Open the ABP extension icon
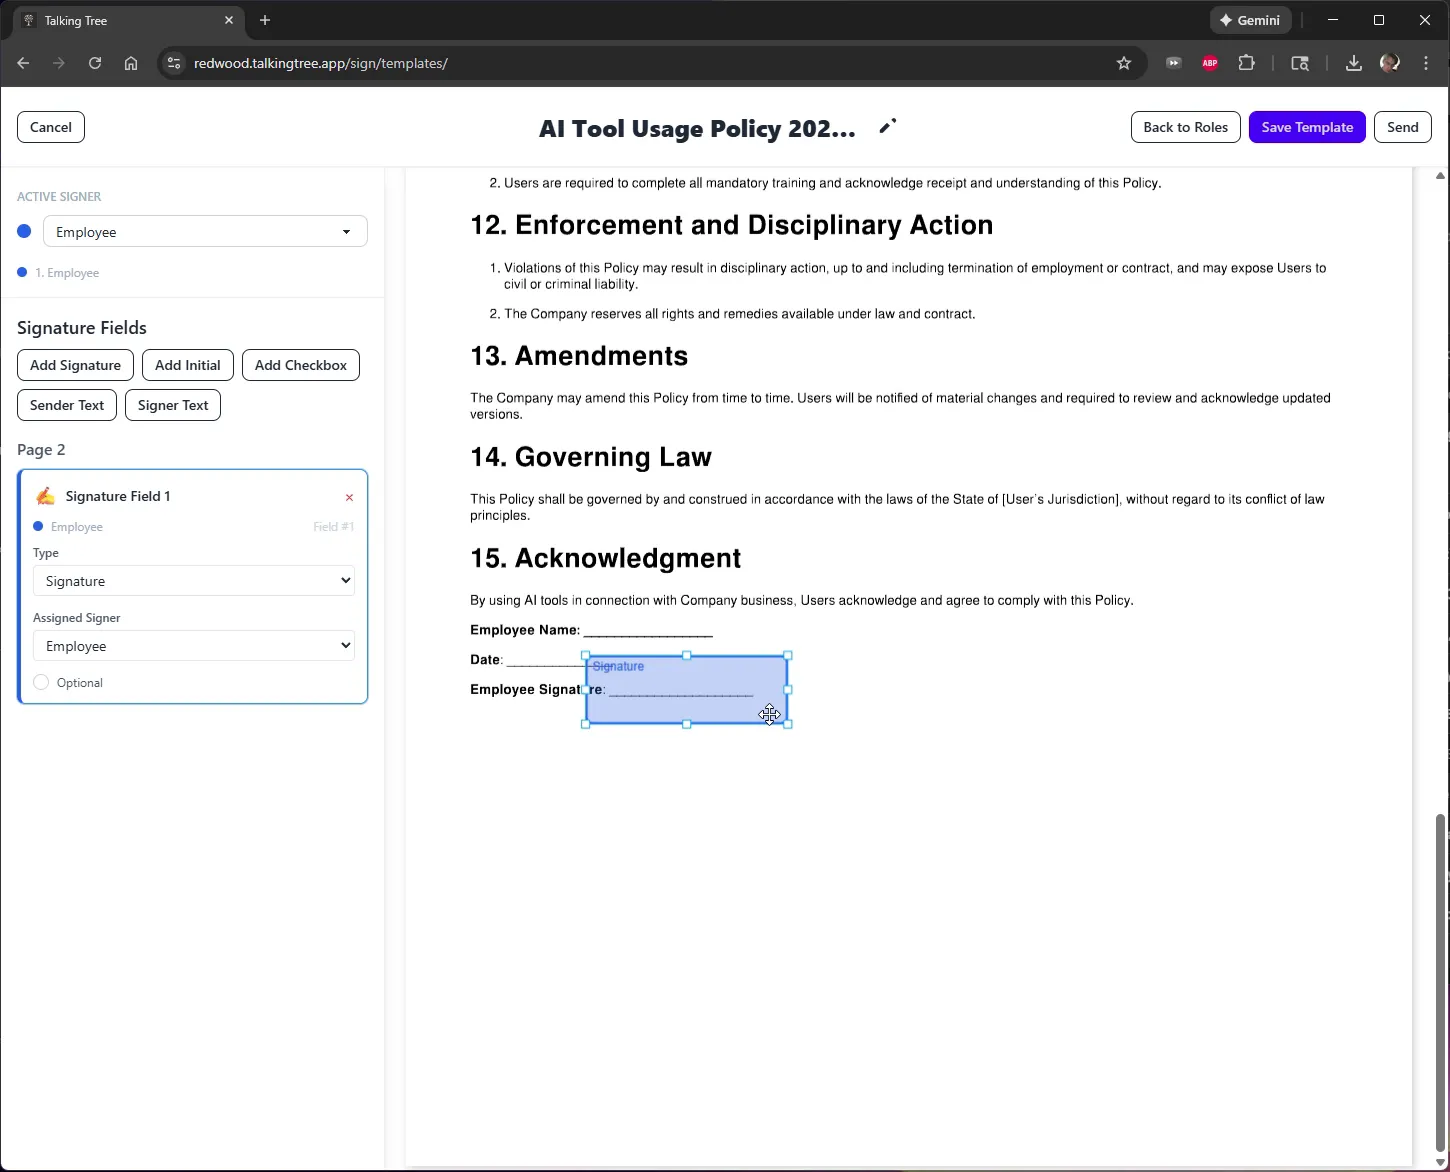The height and width of the screenshot is (1172, 1450). click(1210, 63)
